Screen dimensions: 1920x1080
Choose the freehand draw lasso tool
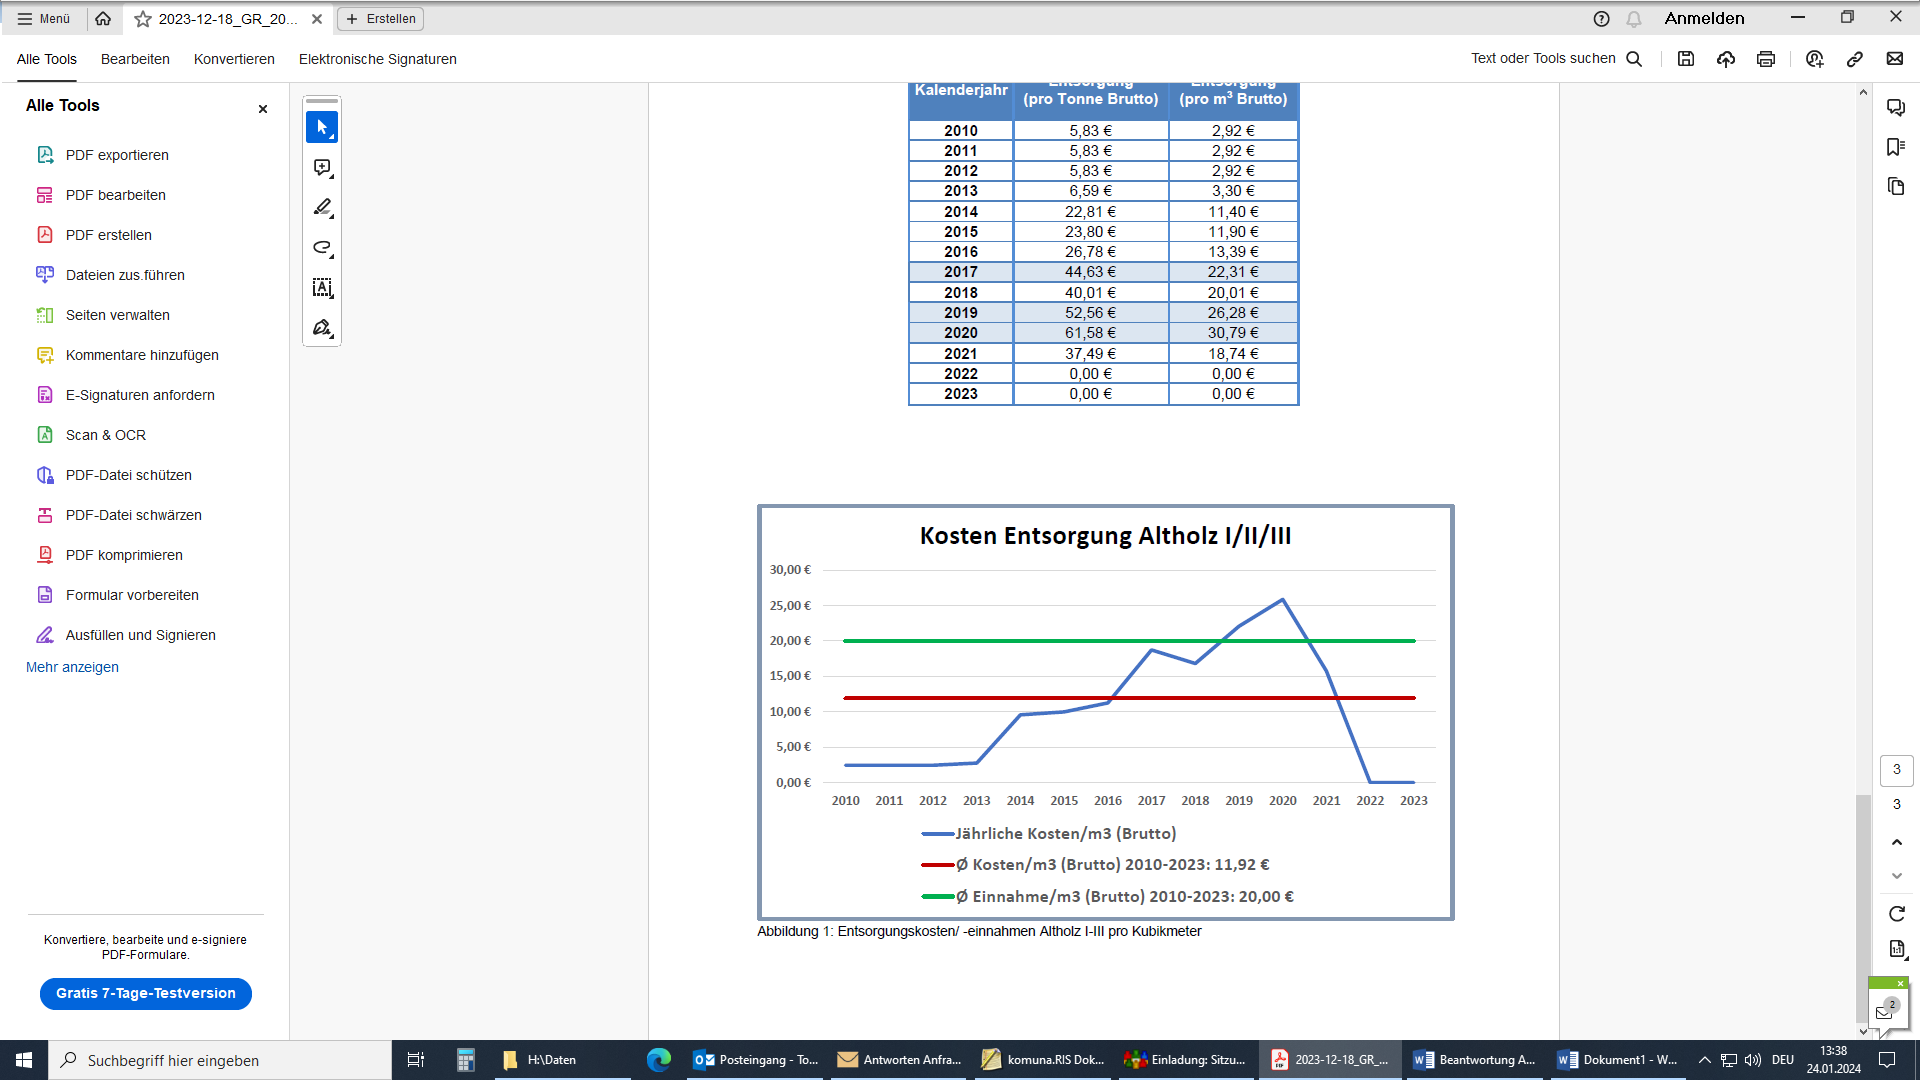322,248
